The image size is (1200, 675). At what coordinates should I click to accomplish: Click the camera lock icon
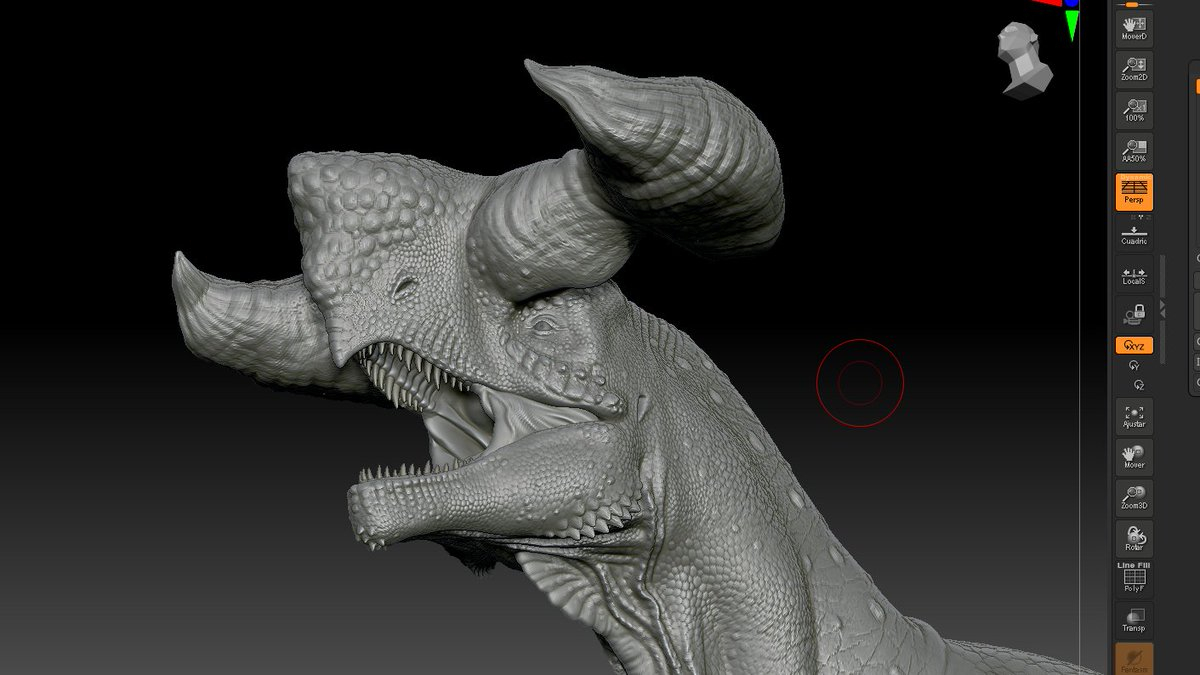pos(1134,316)
